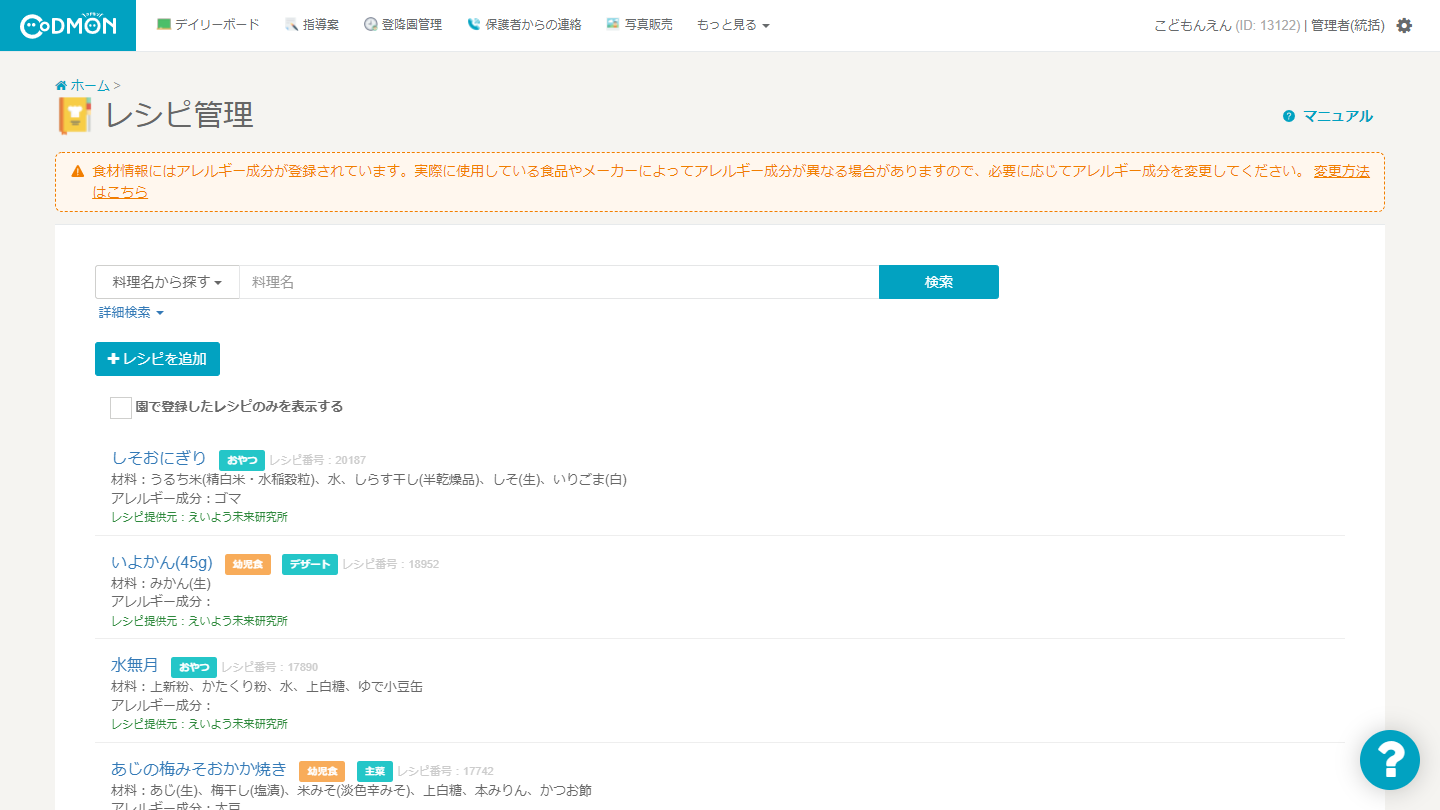1440x810 pixels.
Task: Open the あじの梅みそおかか焼き recipe
Action: [199, 769]
